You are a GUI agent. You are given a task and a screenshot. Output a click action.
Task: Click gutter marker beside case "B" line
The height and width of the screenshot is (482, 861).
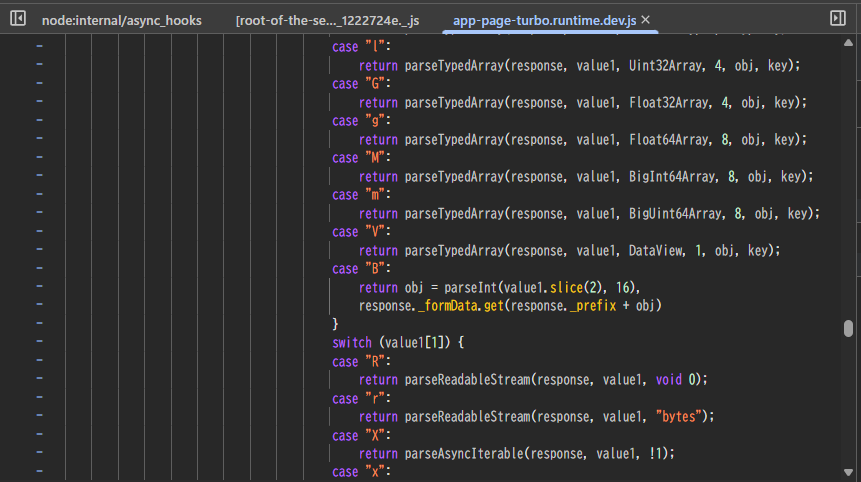coord(40,267)
